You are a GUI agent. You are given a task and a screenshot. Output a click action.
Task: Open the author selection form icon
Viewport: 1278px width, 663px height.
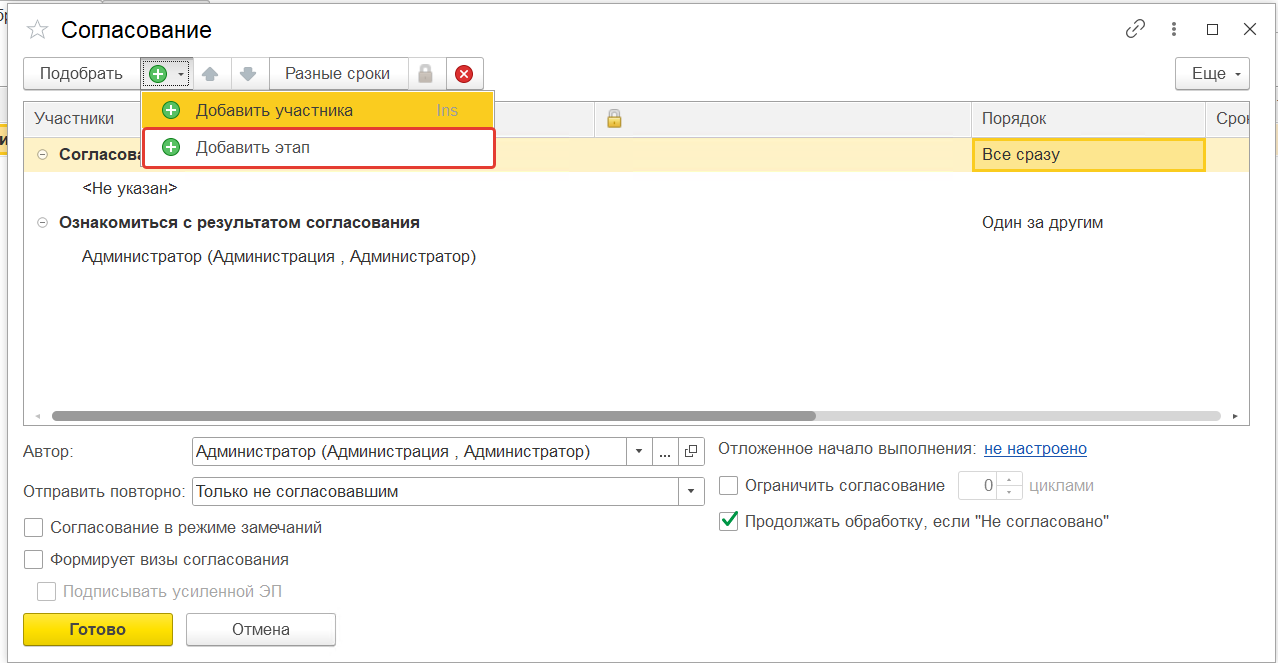click(x=690, y=452)
